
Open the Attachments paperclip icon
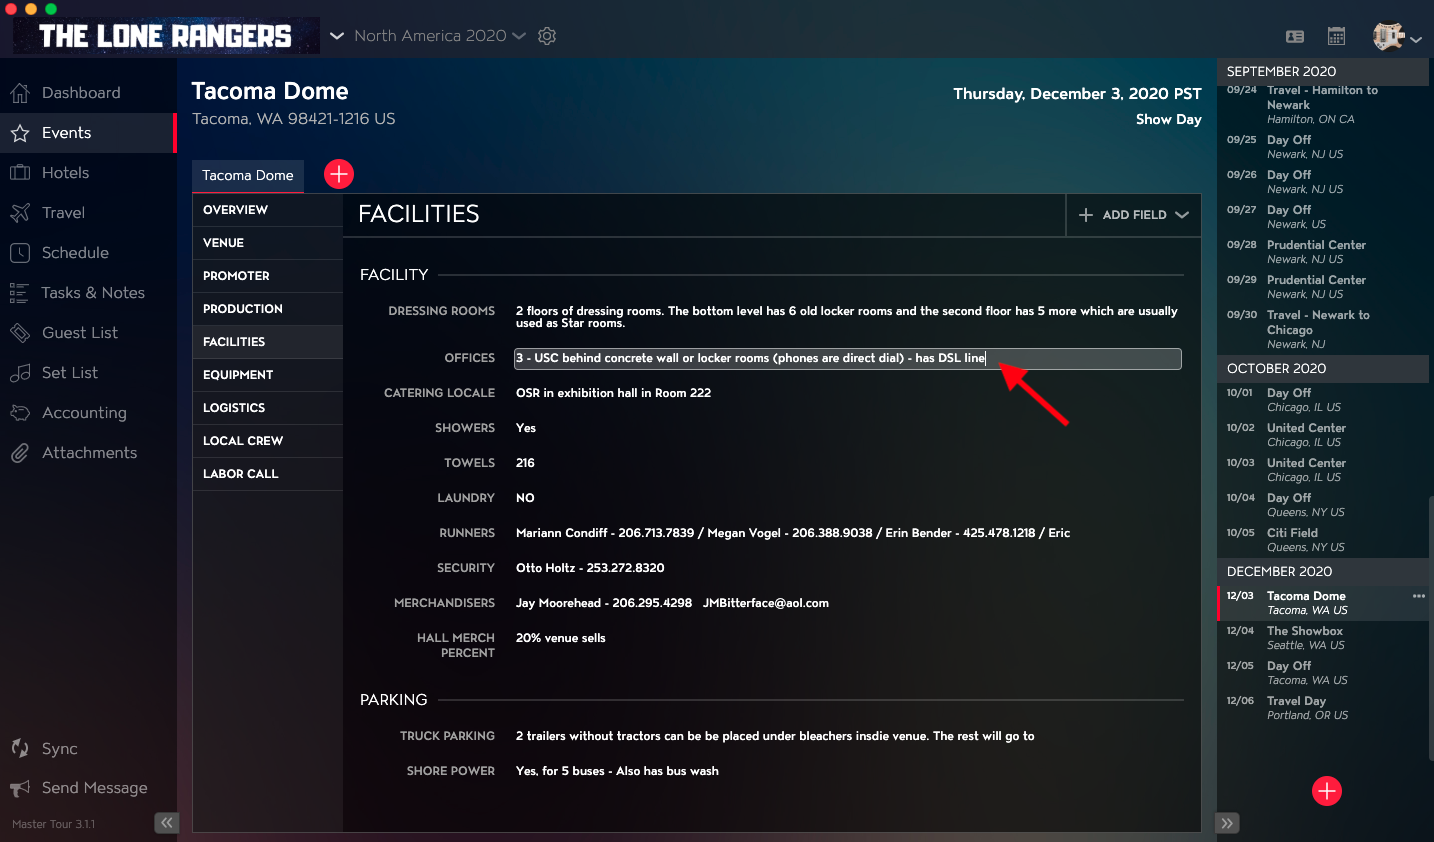pyautogui.click(x=20, y=453)
